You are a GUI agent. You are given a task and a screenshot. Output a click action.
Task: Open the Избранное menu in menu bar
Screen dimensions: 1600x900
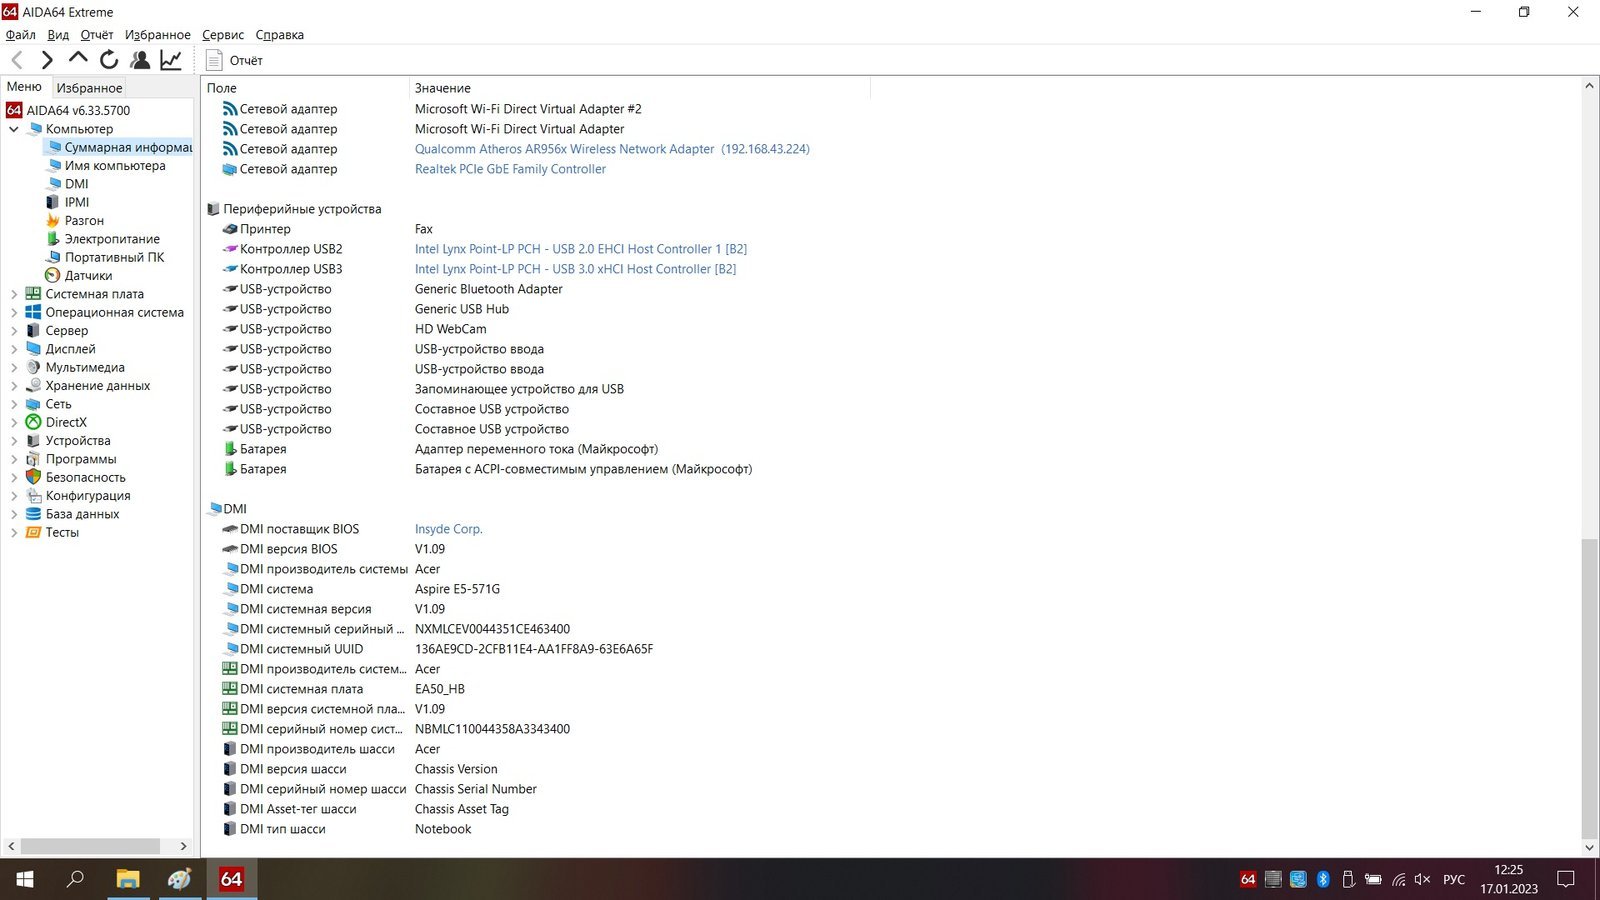pyautogui.click(x=157, y=35)
